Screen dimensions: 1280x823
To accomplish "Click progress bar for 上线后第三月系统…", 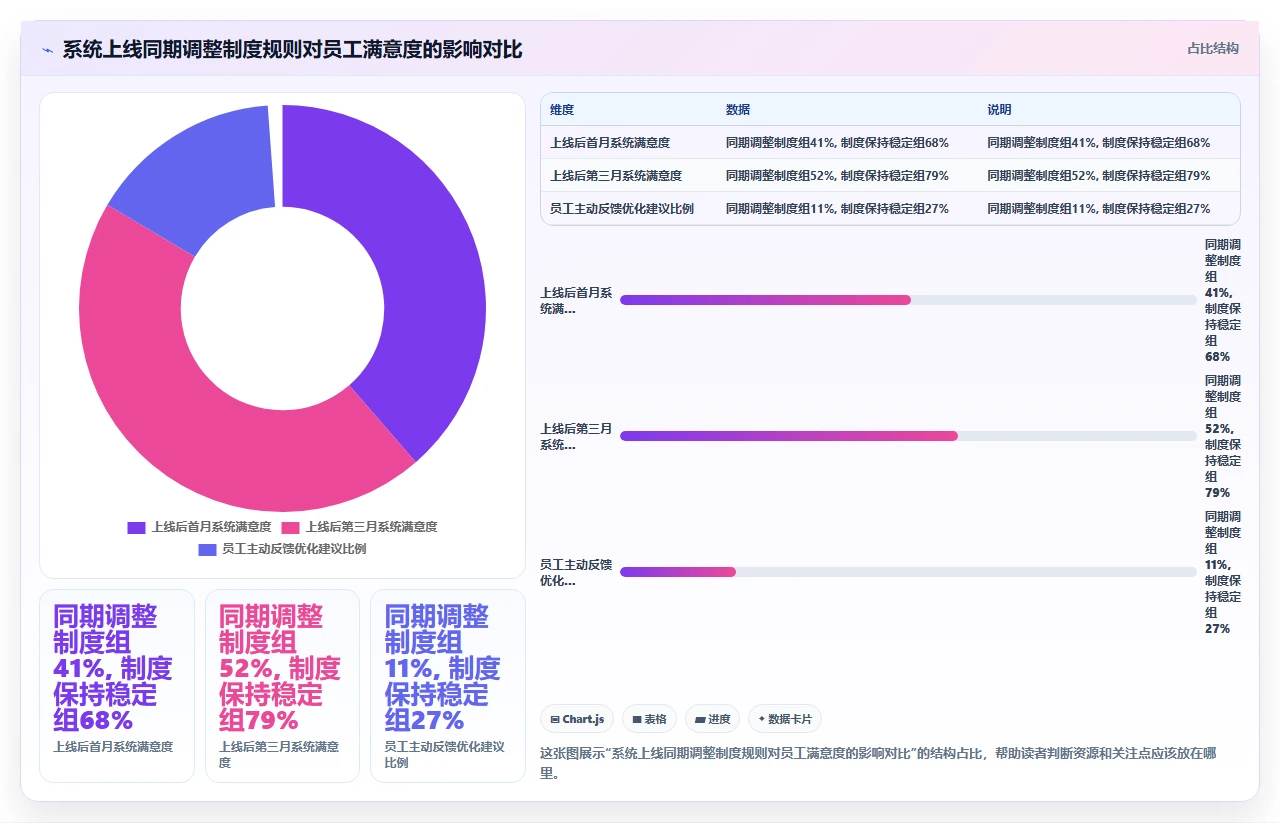I will coord(908,436).
